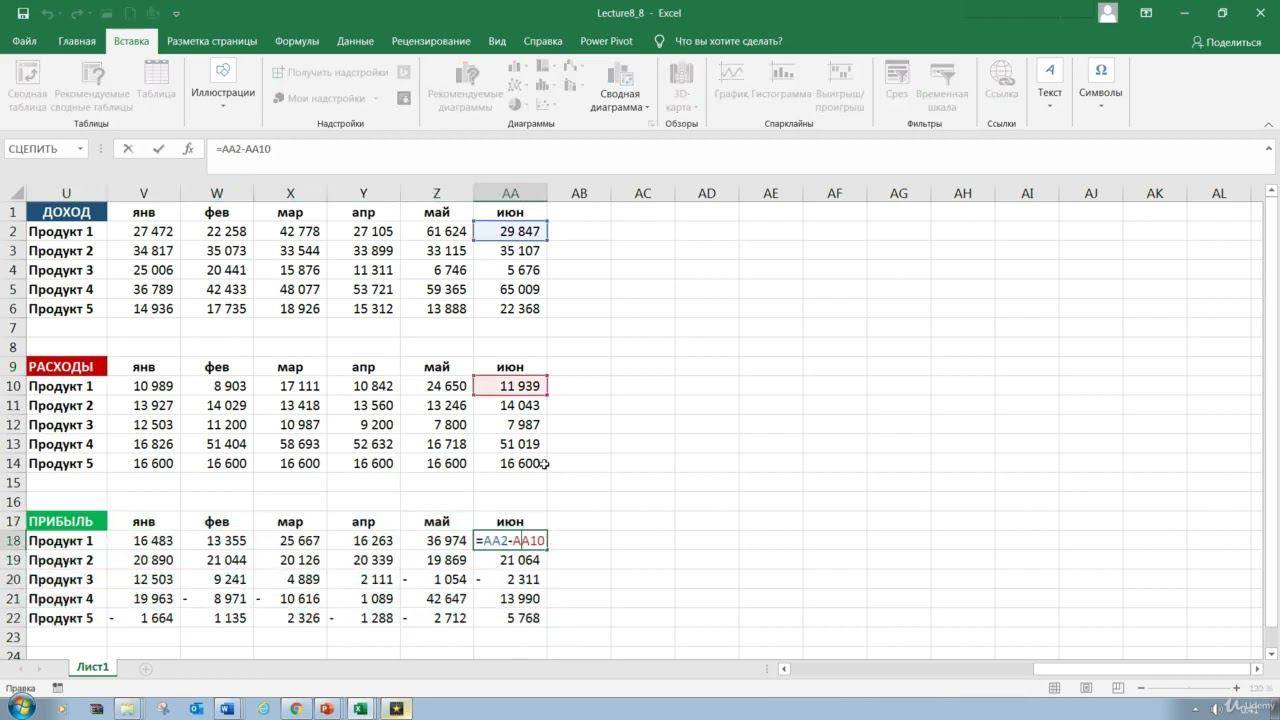Switch to Normal view in the status bar
Image resolution: width=1280 pixels, height=720 pixels.
[1054, 688]
